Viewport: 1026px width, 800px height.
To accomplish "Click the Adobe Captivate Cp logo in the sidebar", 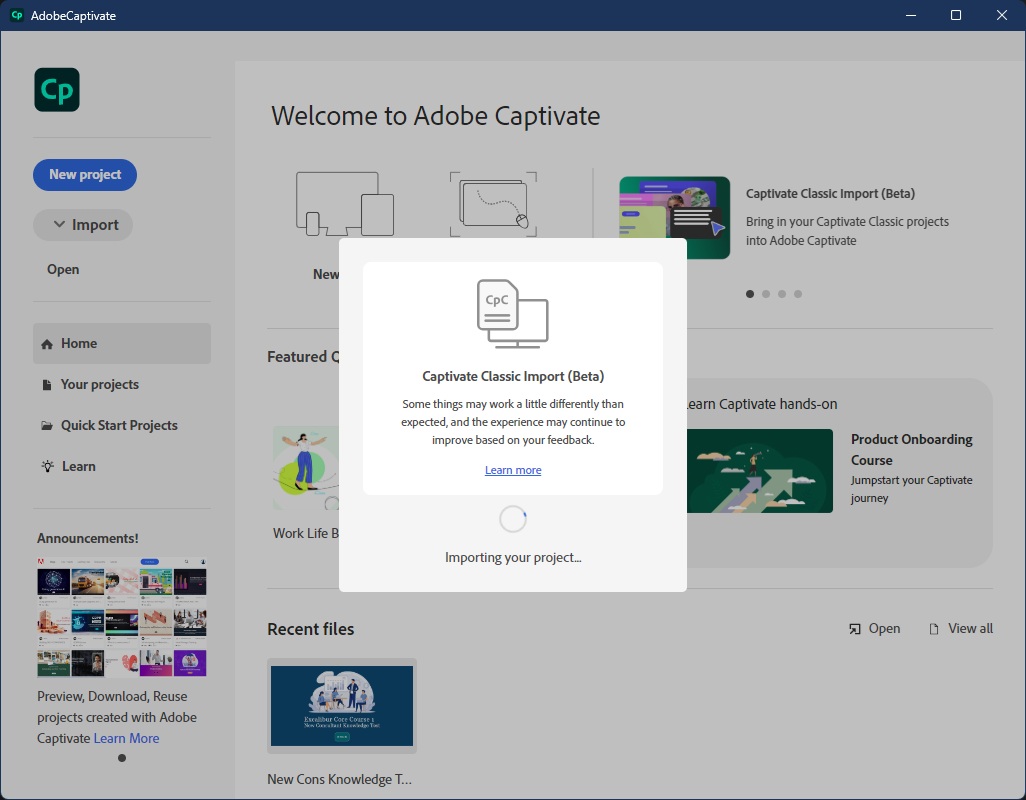I will (57, 90).
